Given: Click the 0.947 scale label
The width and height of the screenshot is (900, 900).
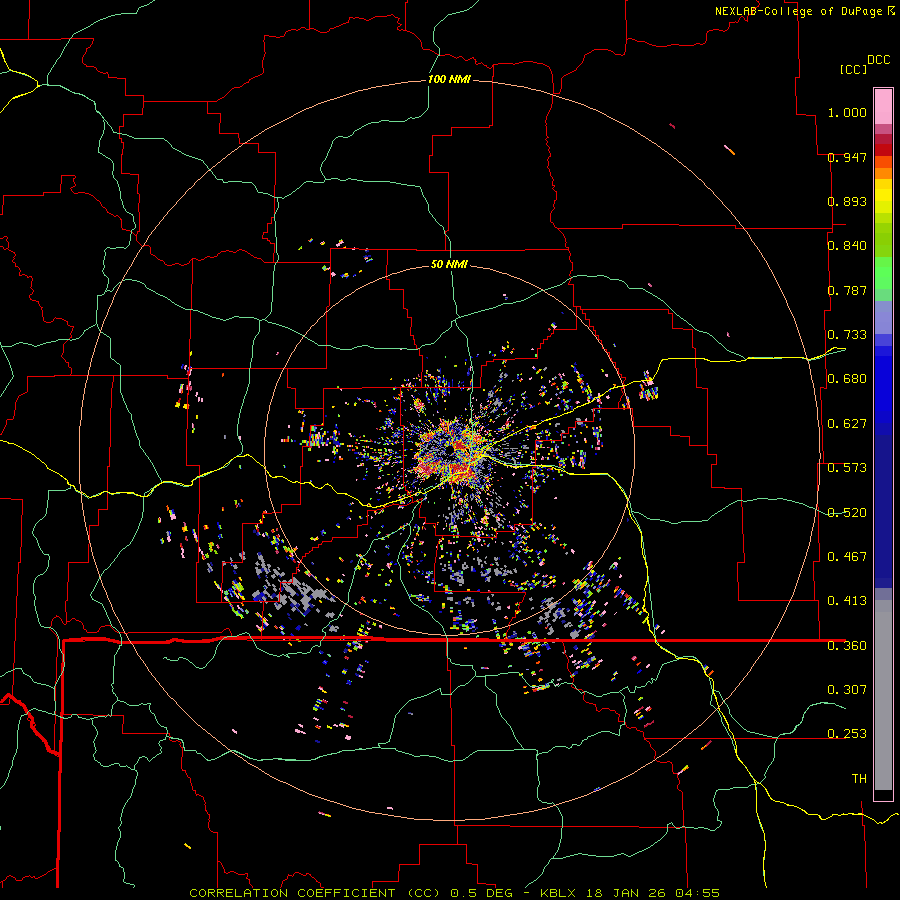Looking at the screenshot, I should (847, 157).
